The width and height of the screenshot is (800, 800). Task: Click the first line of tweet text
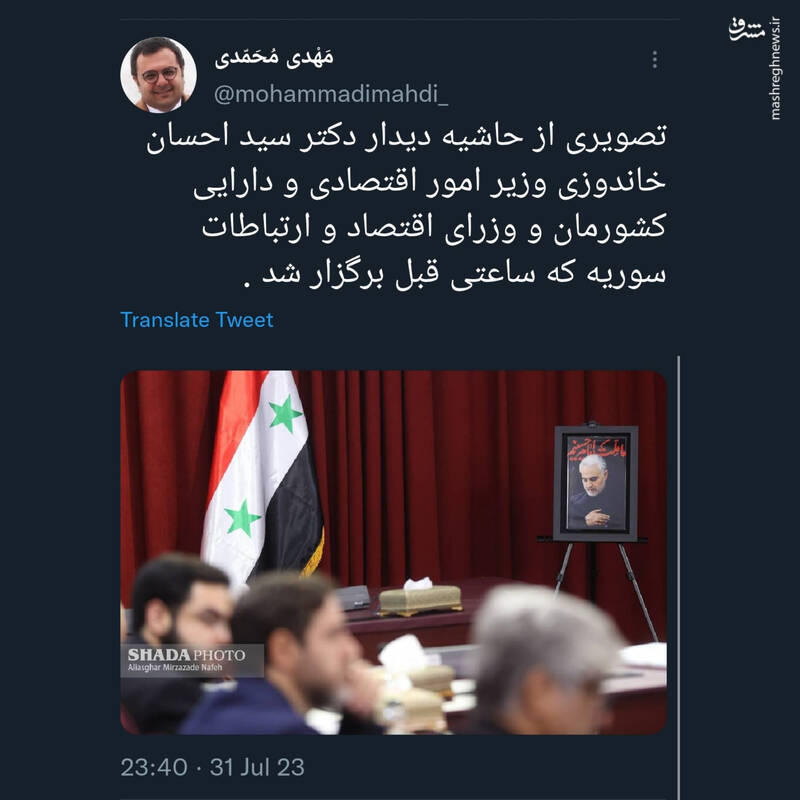[x=406, y=137]
